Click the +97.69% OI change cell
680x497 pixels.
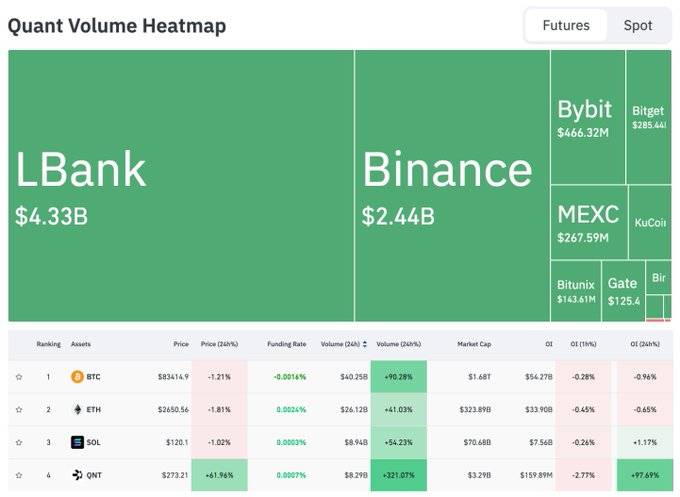tap(645, 475)
